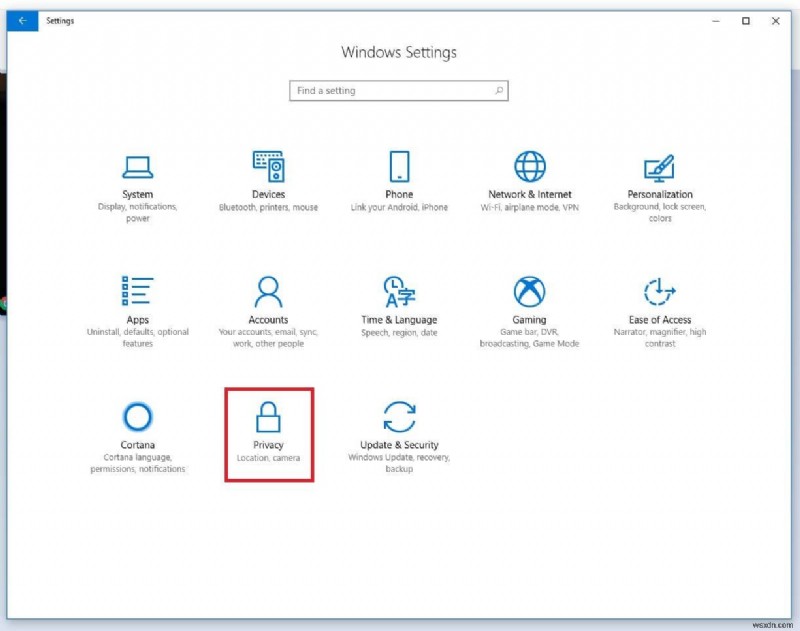Click the Settings title bar label
The image size is (800, 631).
pos(59,20)
